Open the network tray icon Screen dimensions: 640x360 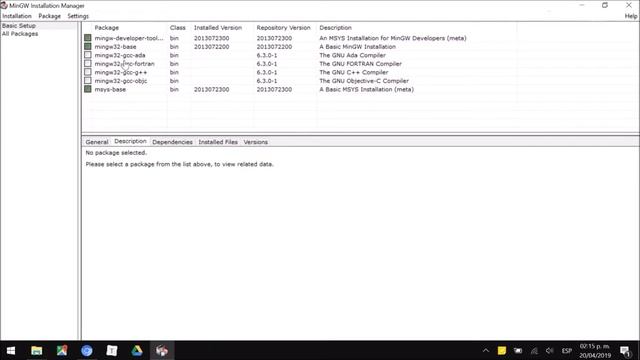coord(534,351)
